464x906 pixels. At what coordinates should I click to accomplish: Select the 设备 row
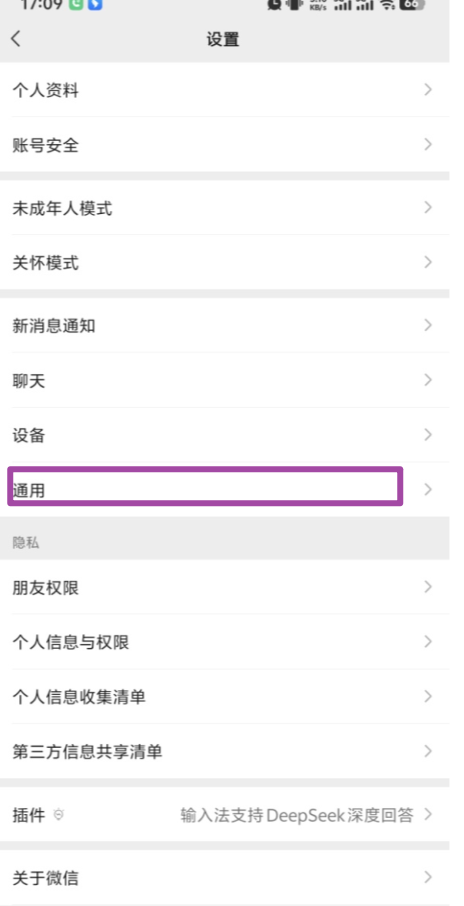[x=224, y=435]
